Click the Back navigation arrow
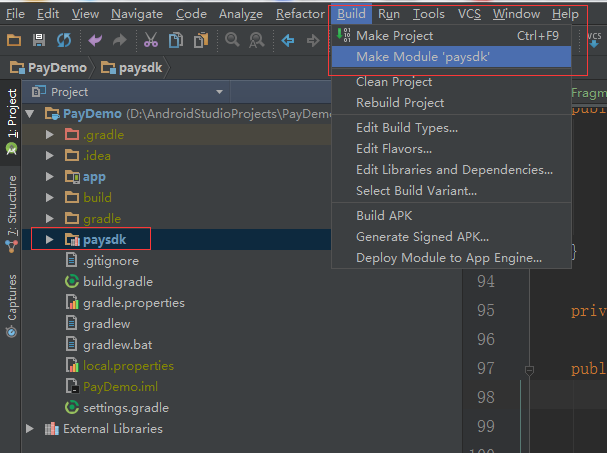 point(288,40)
